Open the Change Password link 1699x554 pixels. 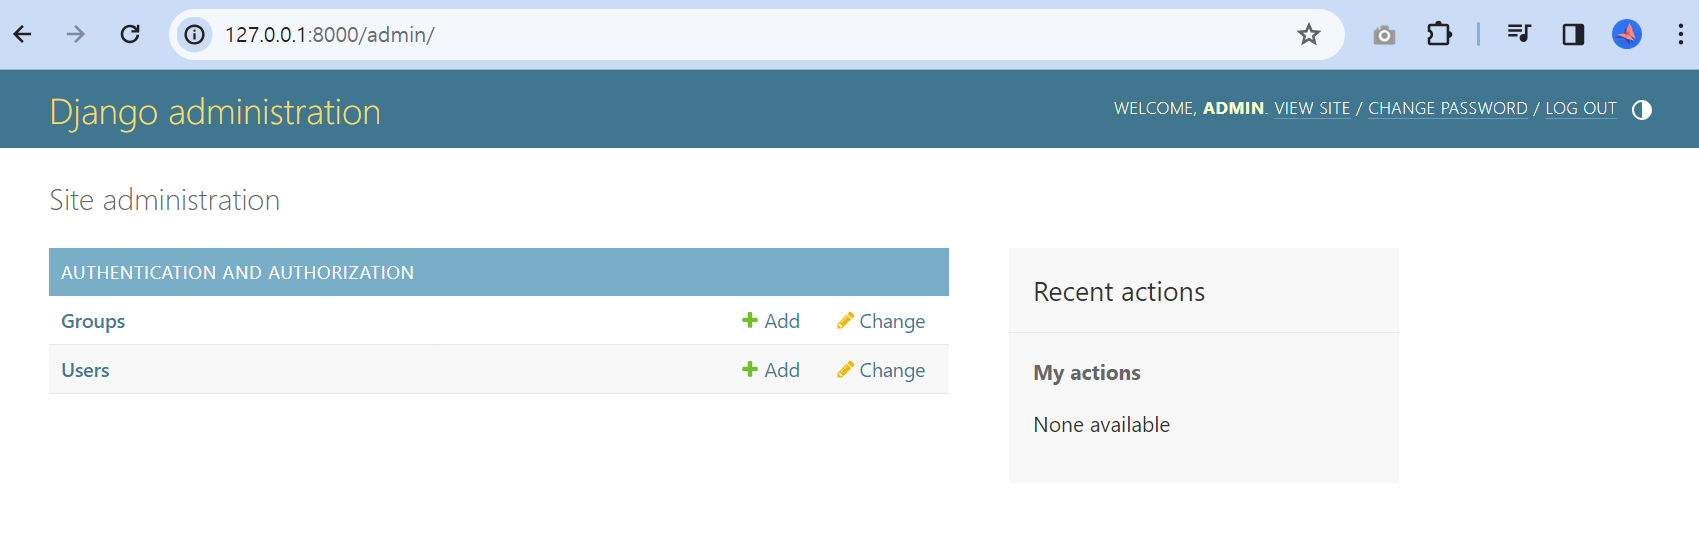point(1447,108)
